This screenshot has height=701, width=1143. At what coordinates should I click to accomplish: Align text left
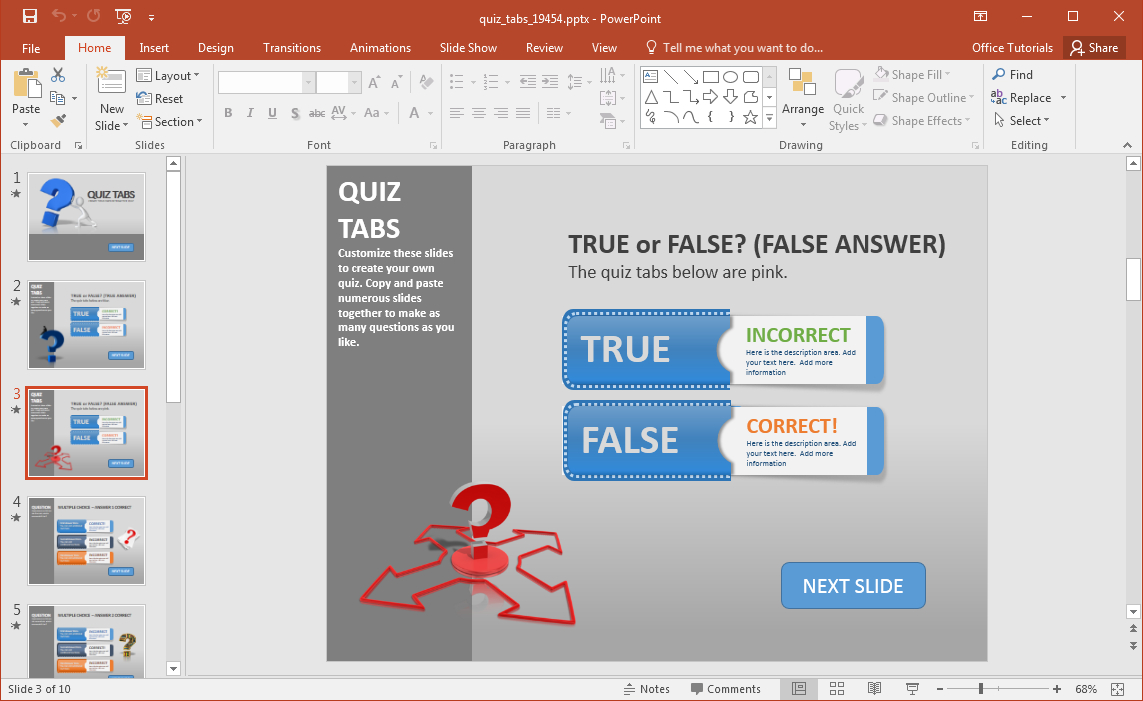pos(457,113)
